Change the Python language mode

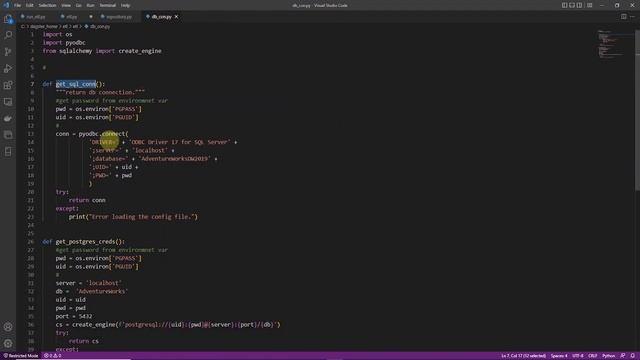coord(608,356)
